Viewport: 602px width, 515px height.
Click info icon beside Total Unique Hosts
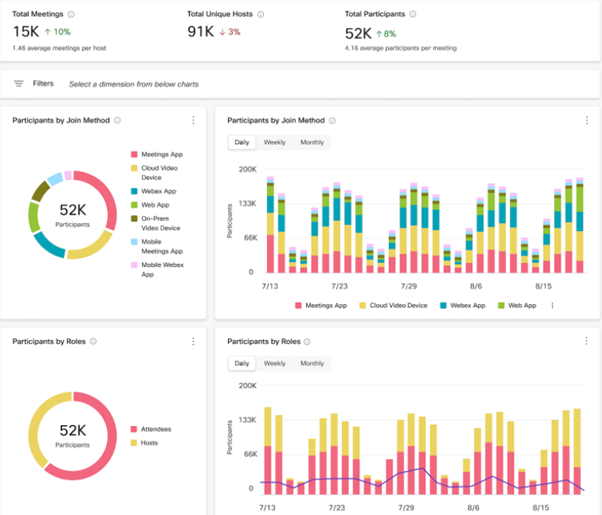coord(261,15)
